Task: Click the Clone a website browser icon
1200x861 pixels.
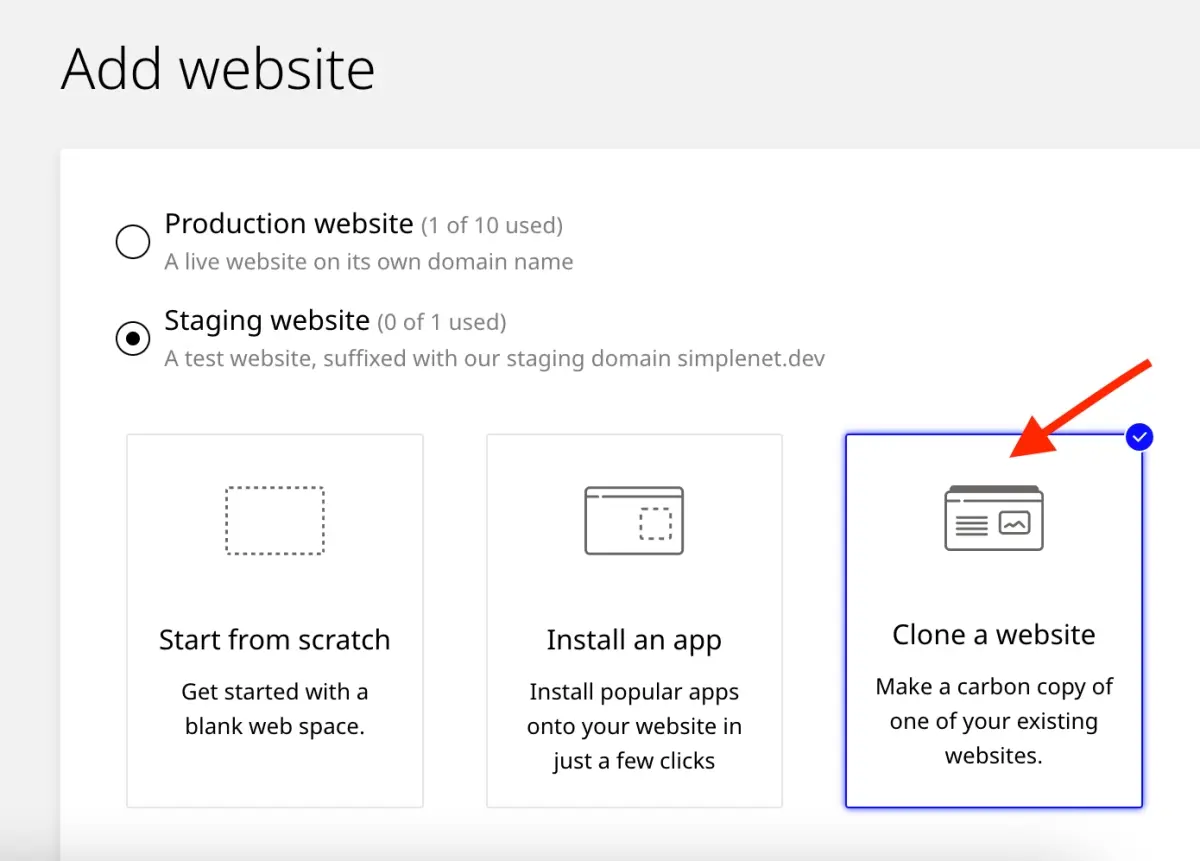Action: [x=994, y=518]
